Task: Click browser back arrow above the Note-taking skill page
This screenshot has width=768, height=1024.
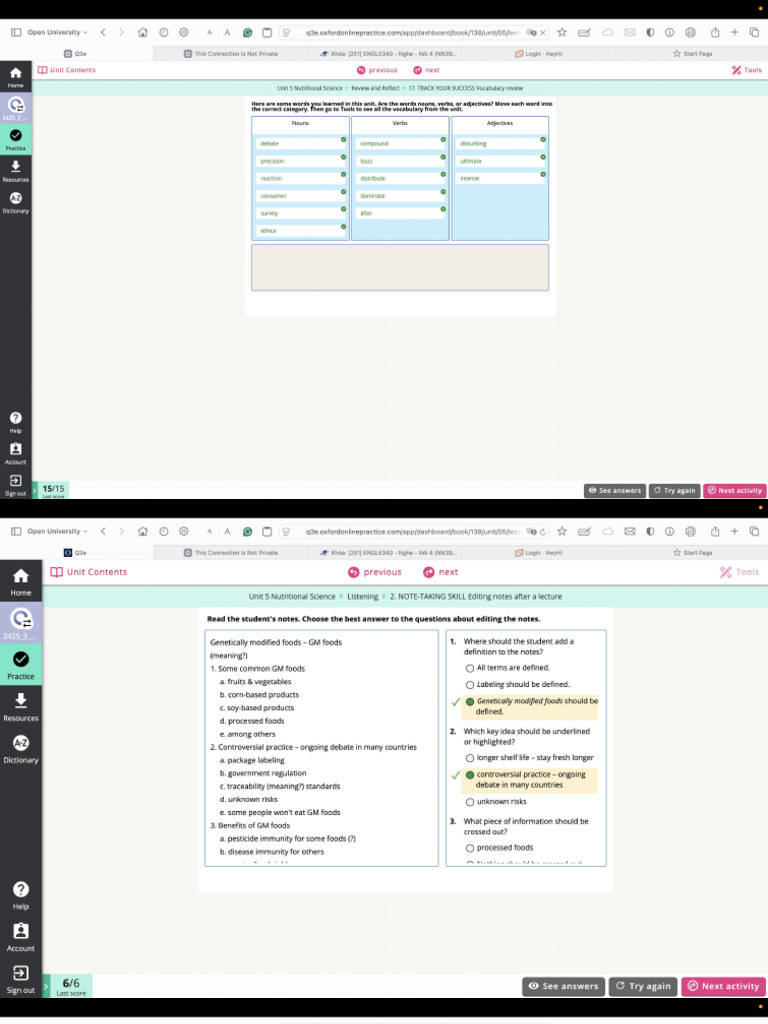Action: [103, 531]
